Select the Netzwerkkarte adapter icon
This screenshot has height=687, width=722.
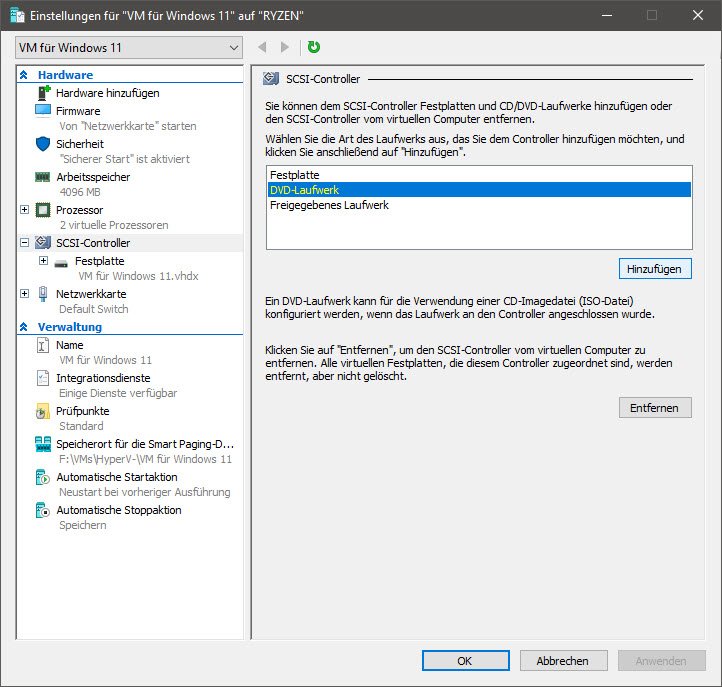(x=43, y=294)
